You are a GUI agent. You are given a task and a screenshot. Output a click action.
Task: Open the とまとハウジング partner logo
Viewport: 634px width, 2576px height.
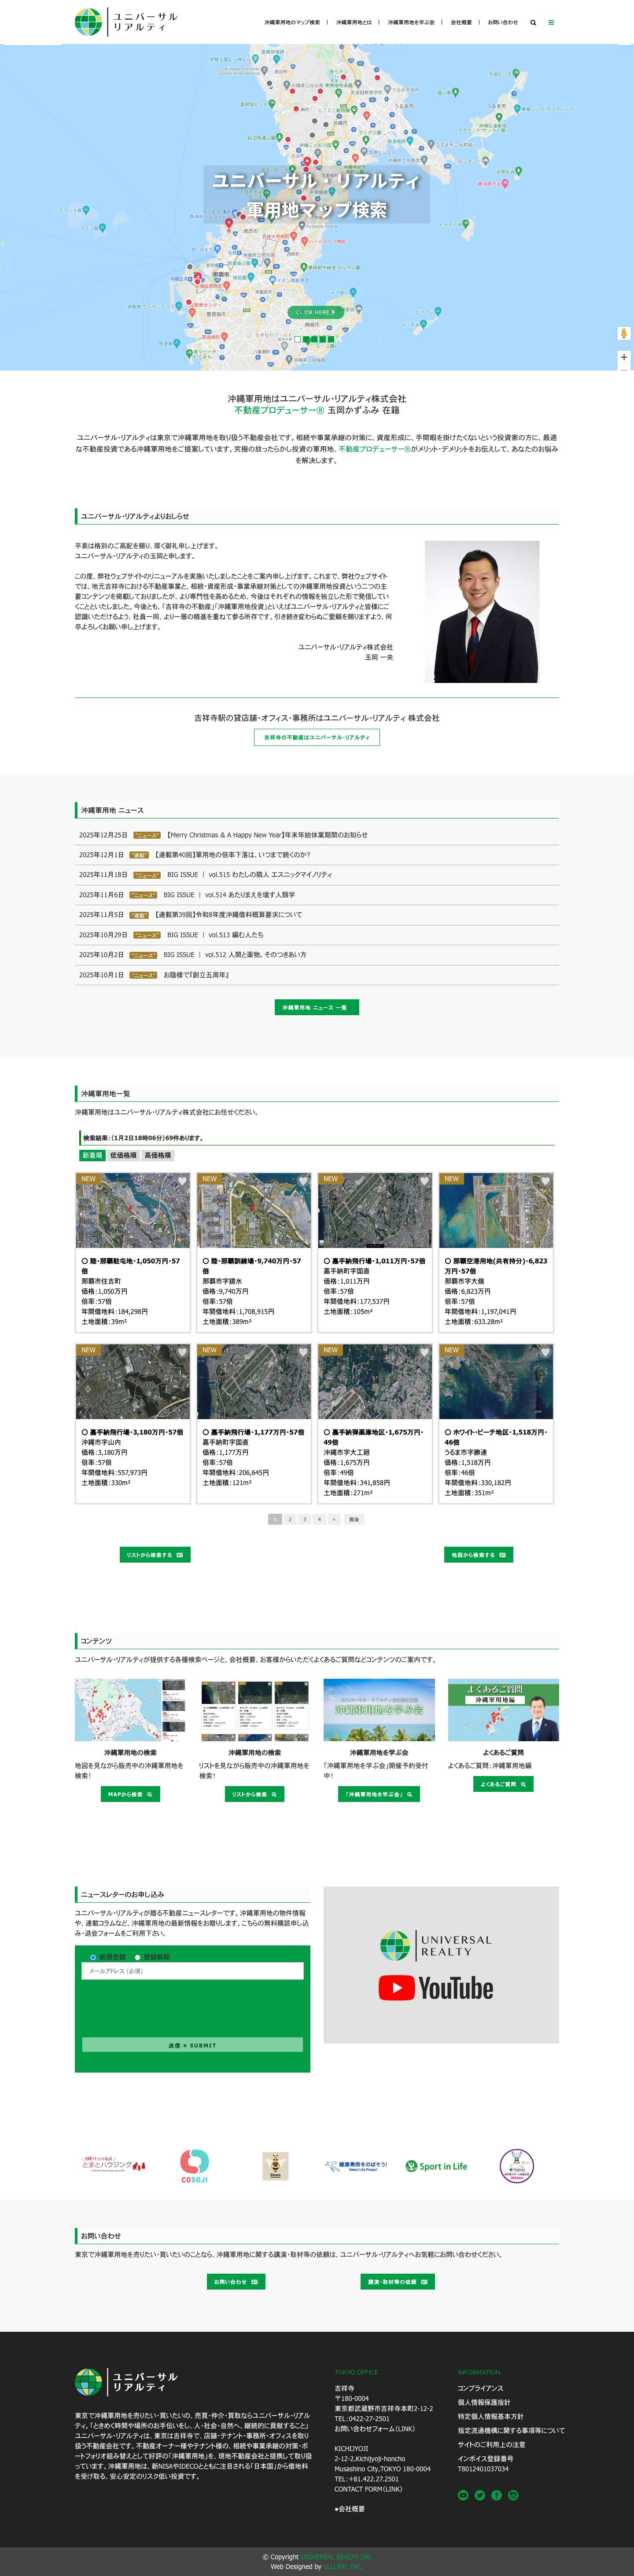click(x=113, y=2166)
